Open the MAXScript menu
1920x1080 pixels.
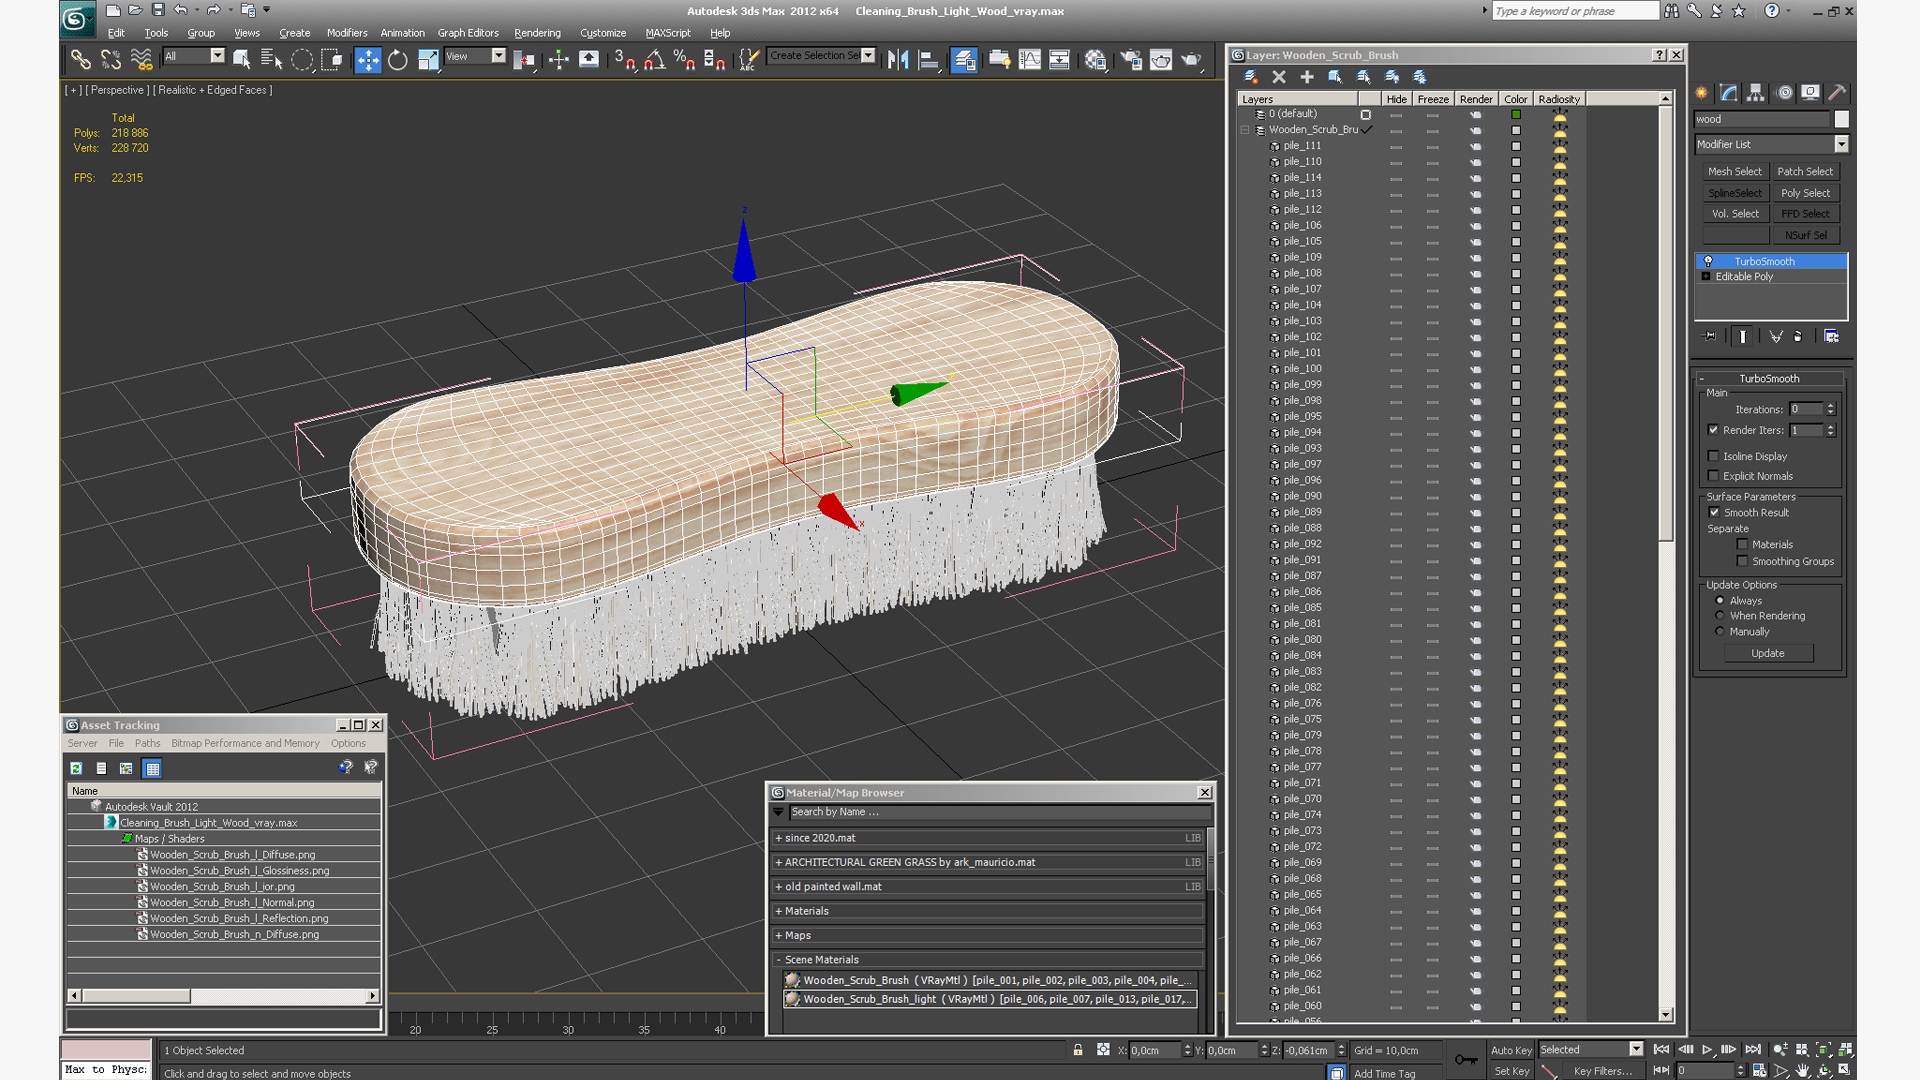(668, 33)
